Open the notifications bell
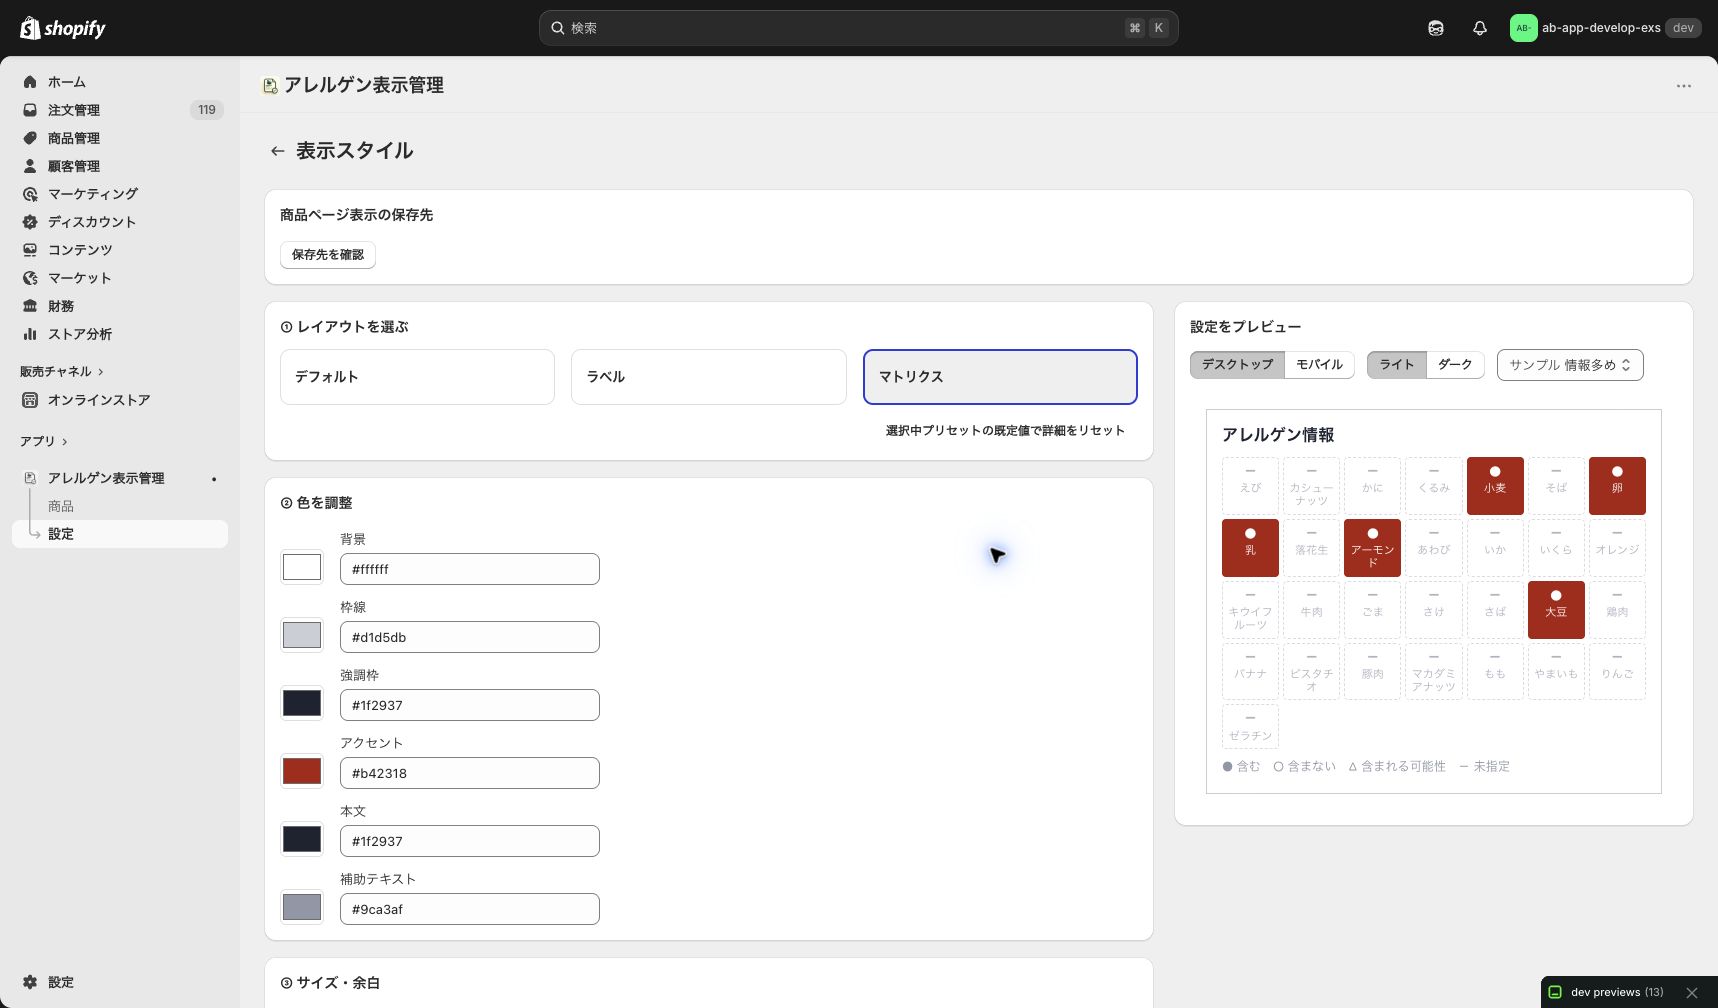Image resolution: width=1718 pixels, height=1008 pixels. point(1480,28)
